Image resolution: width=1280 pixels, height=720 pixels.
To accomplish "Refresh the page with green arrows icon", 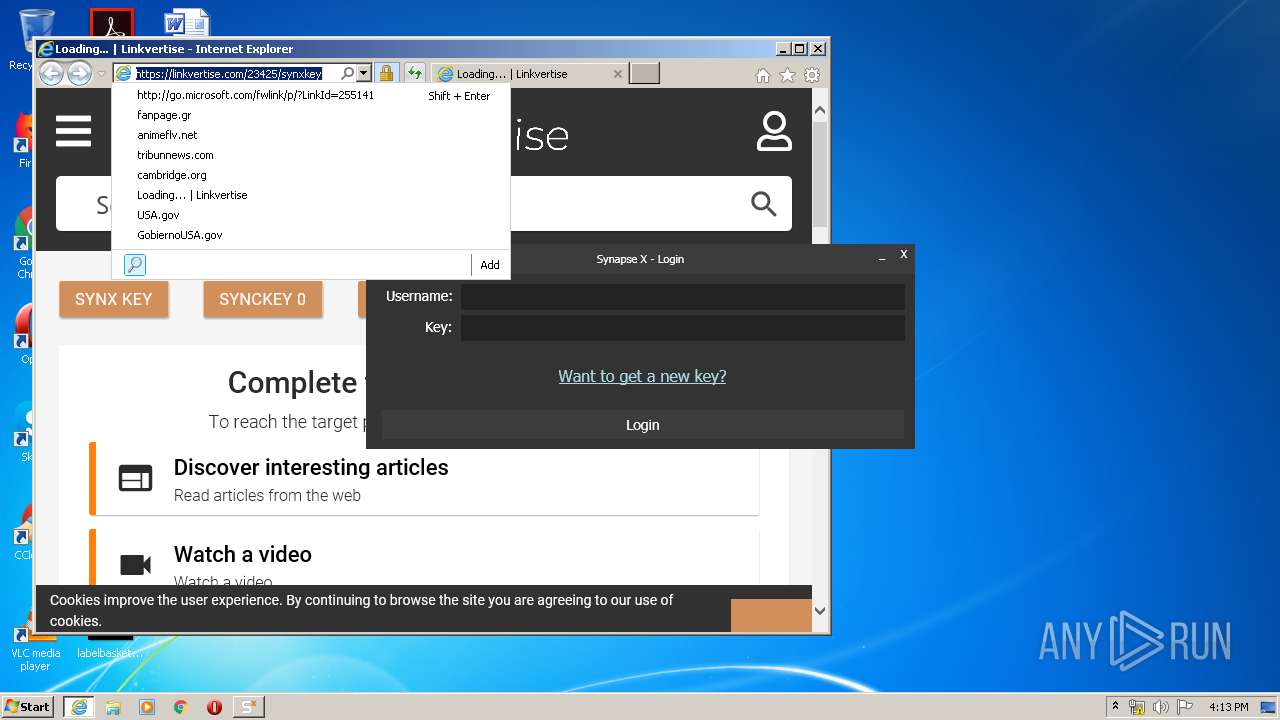I will click(x=413, y=74).
